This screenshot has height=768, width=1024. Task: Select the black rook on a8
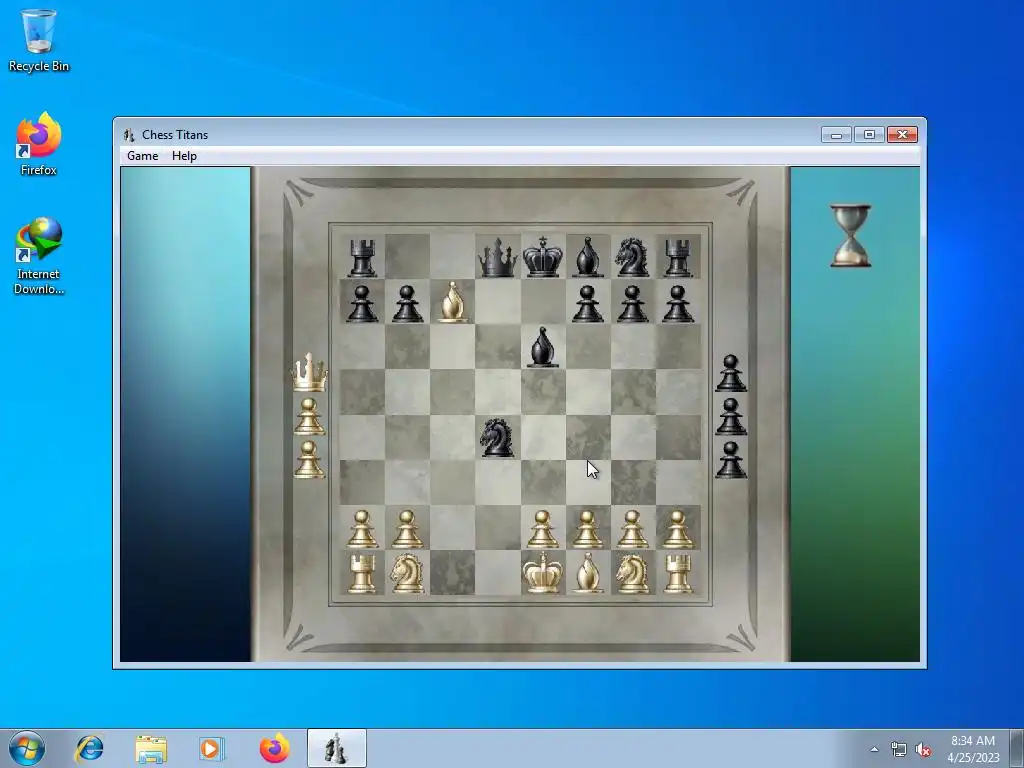coord(362,258)
